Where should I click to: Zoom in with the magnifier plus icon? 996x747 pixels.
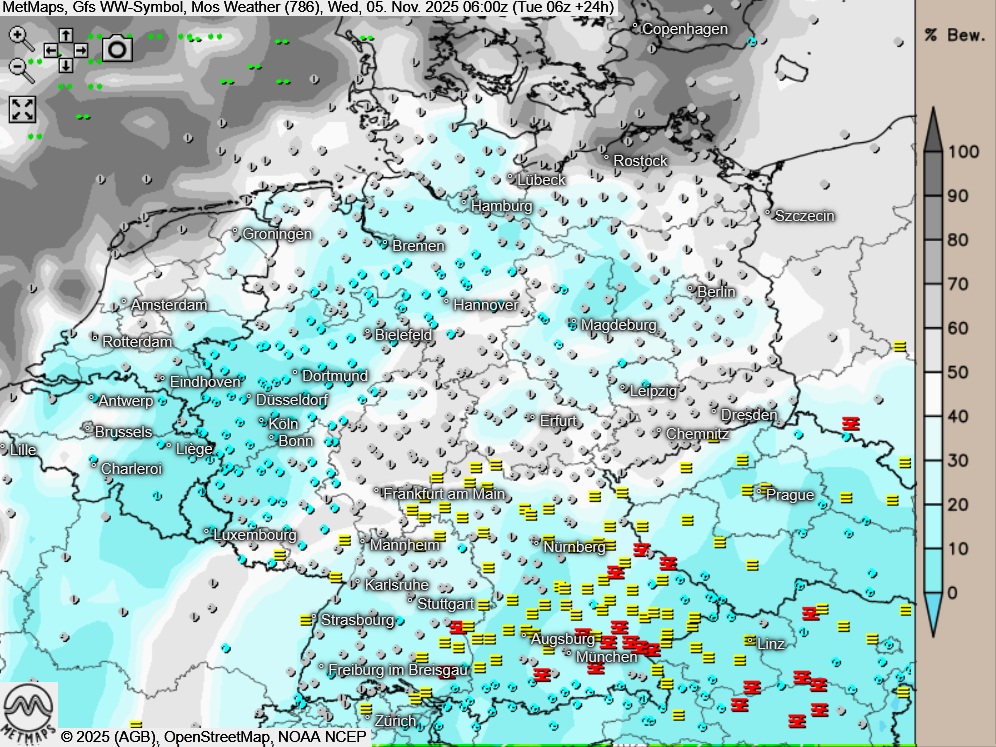[x=20, y=39]
